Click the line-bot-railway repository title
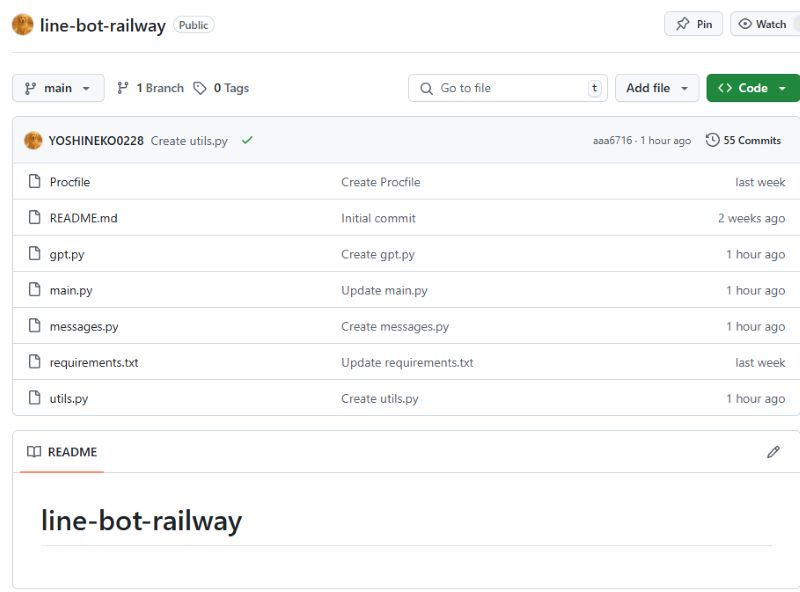 click(x=103, y=26)
